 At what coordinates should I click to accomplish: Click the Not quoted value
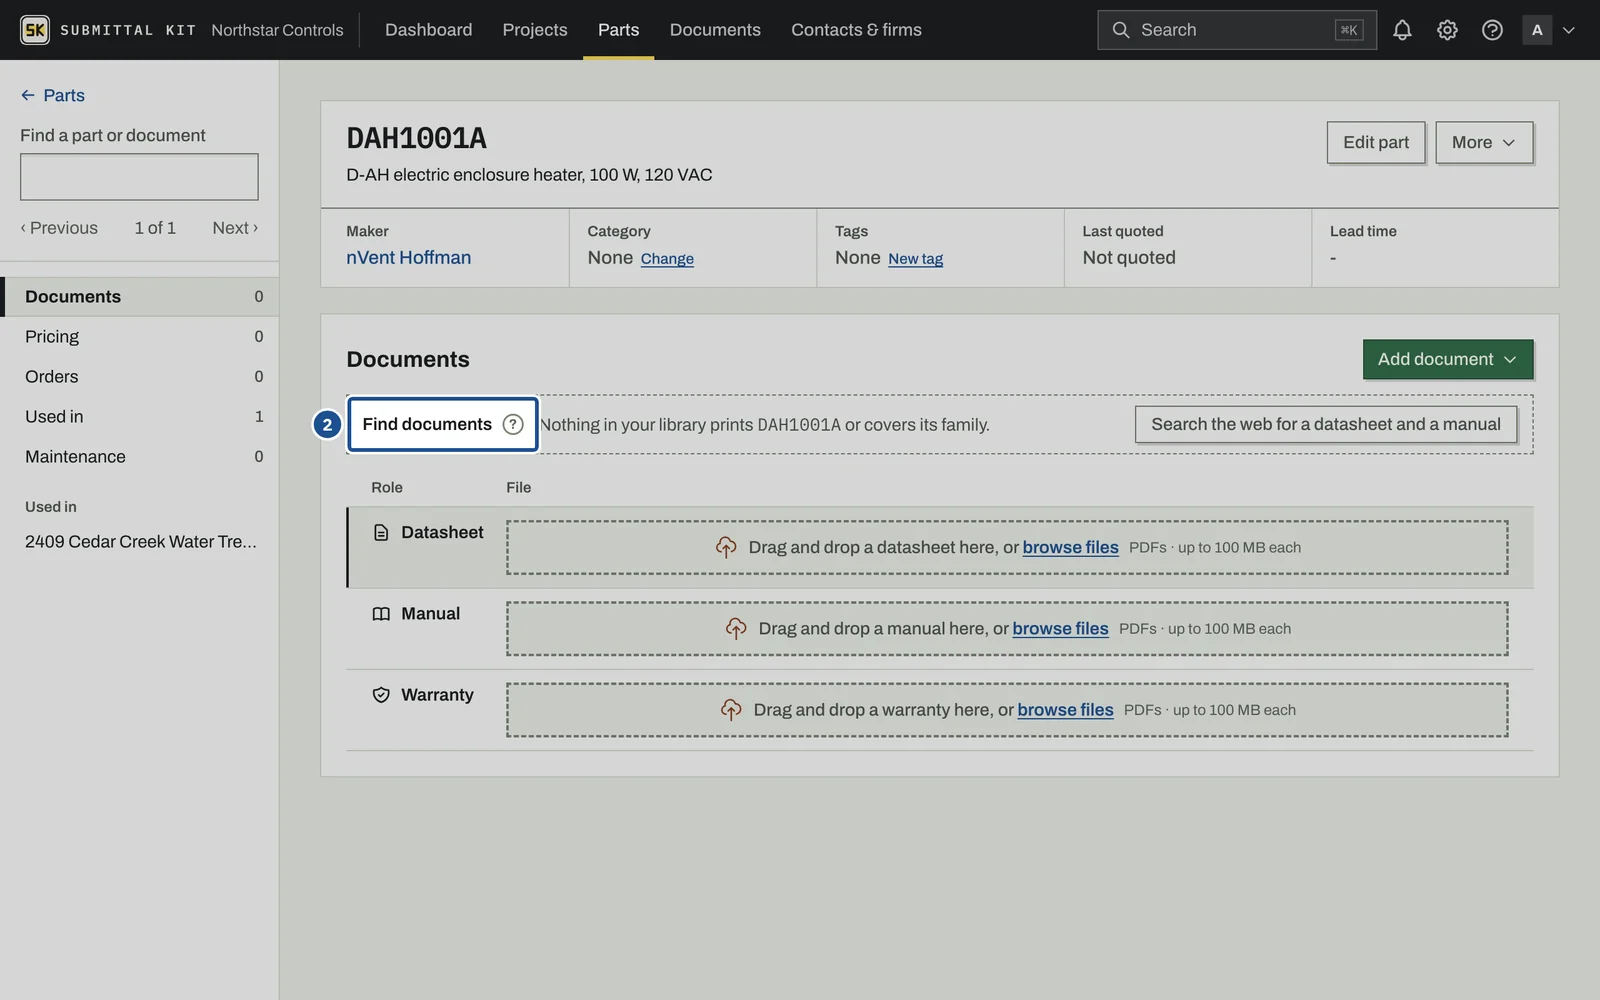[1129, 257]
